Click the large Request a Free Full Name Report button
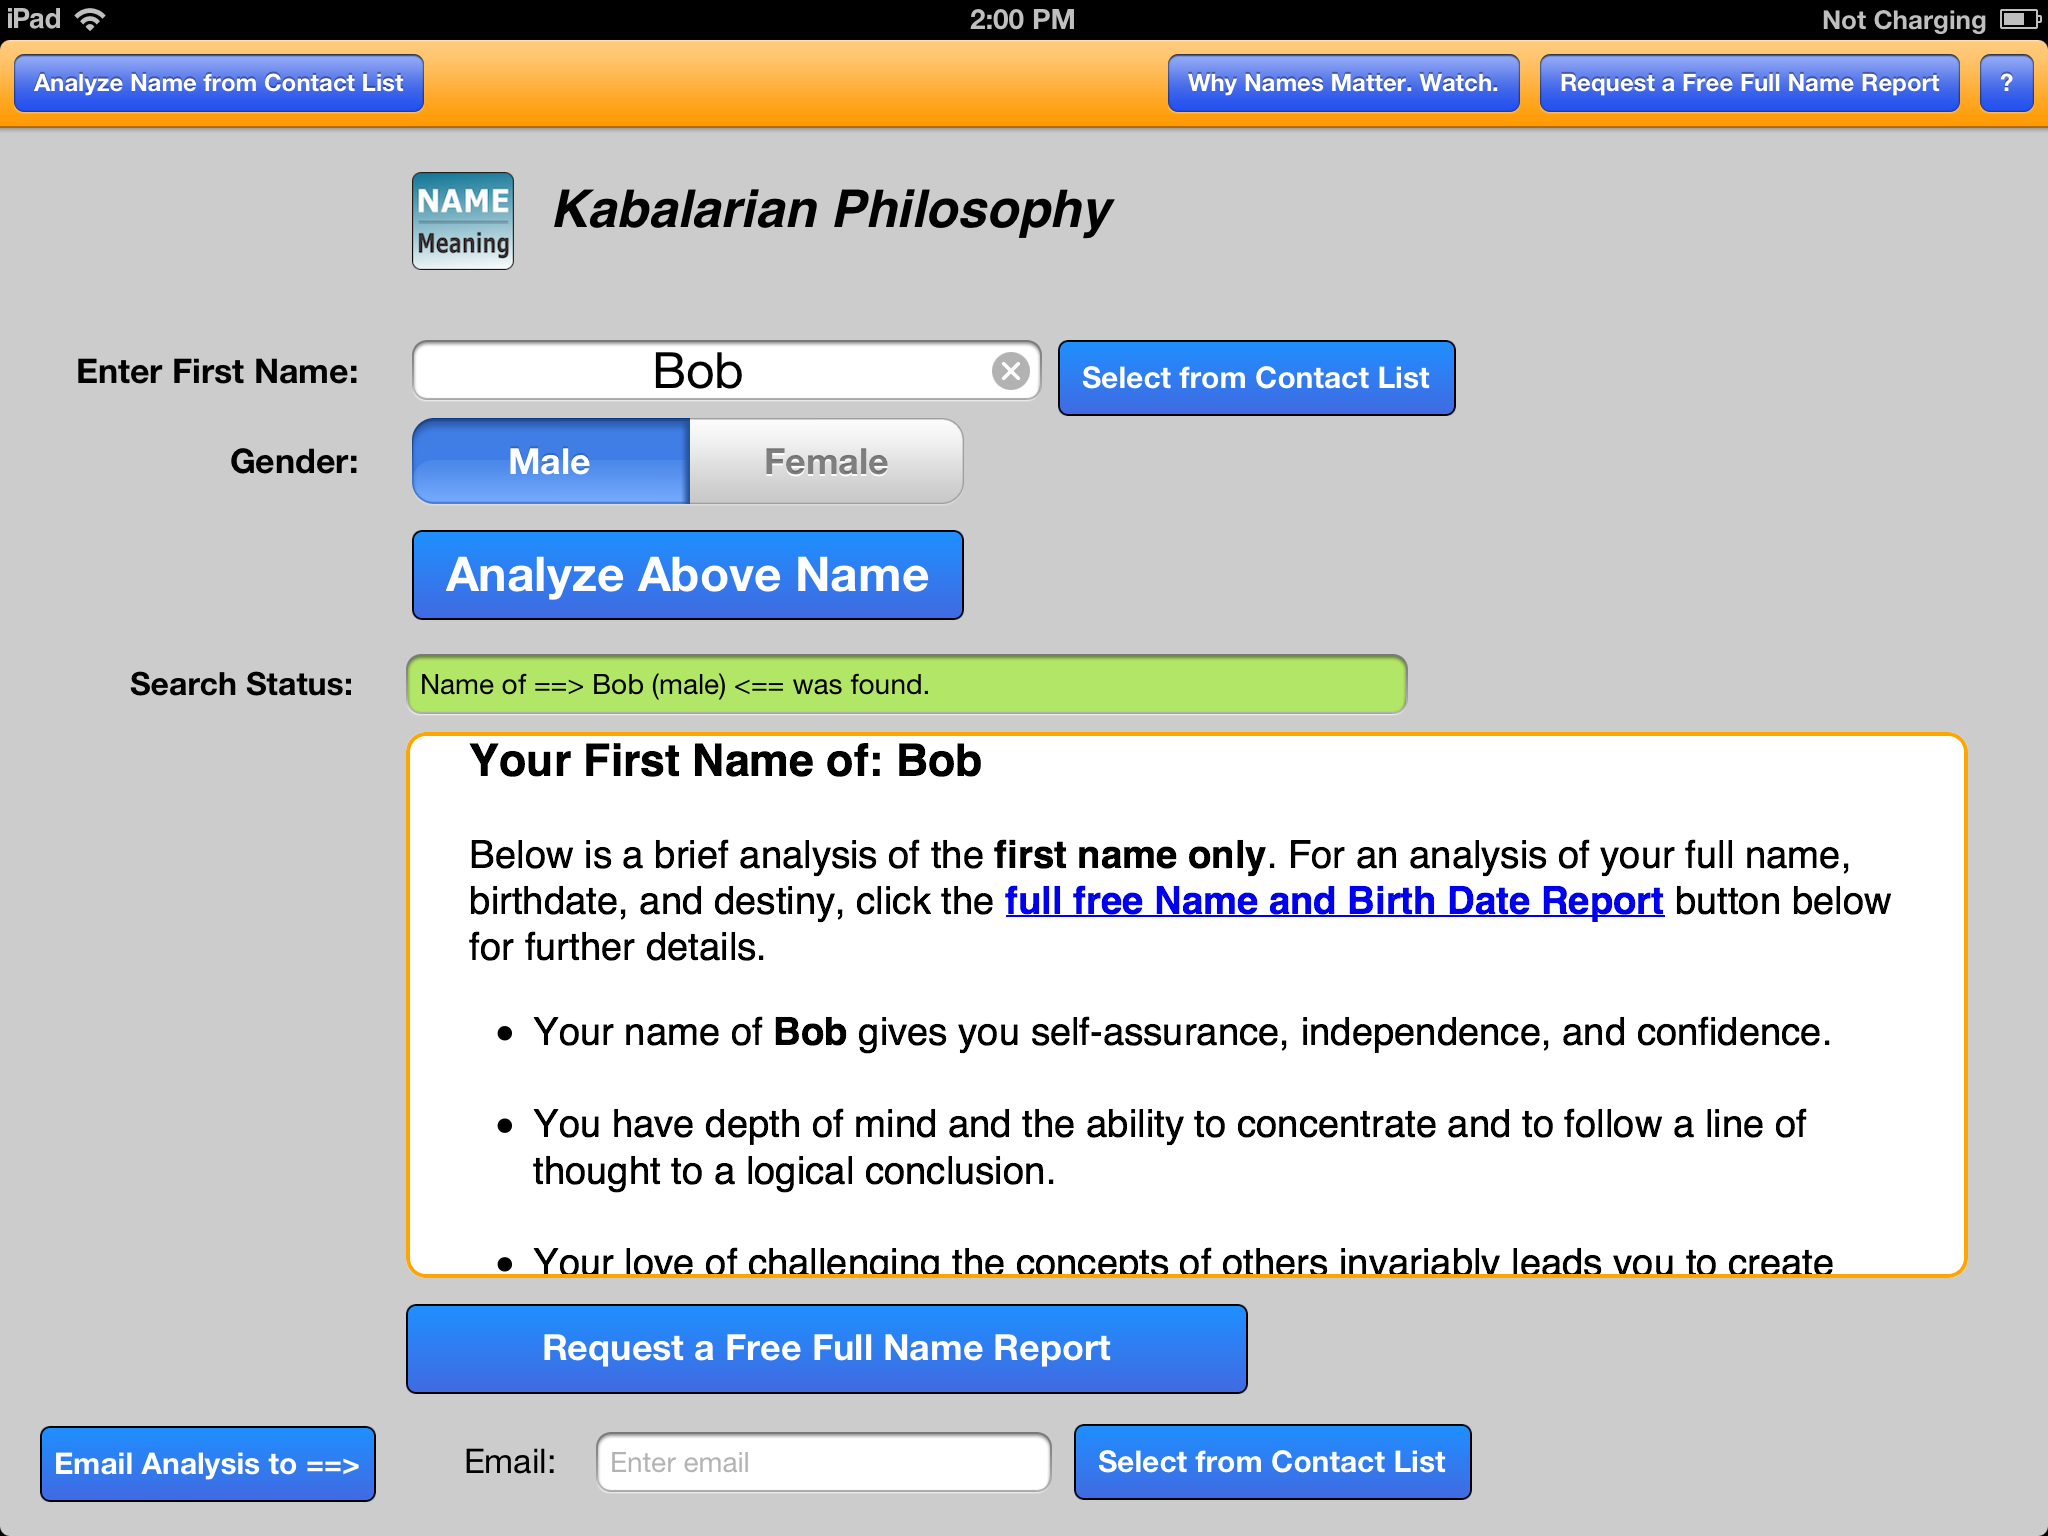This screenshot has width=2048, height=1536. pyautogui.click(x=826, y=1348)
